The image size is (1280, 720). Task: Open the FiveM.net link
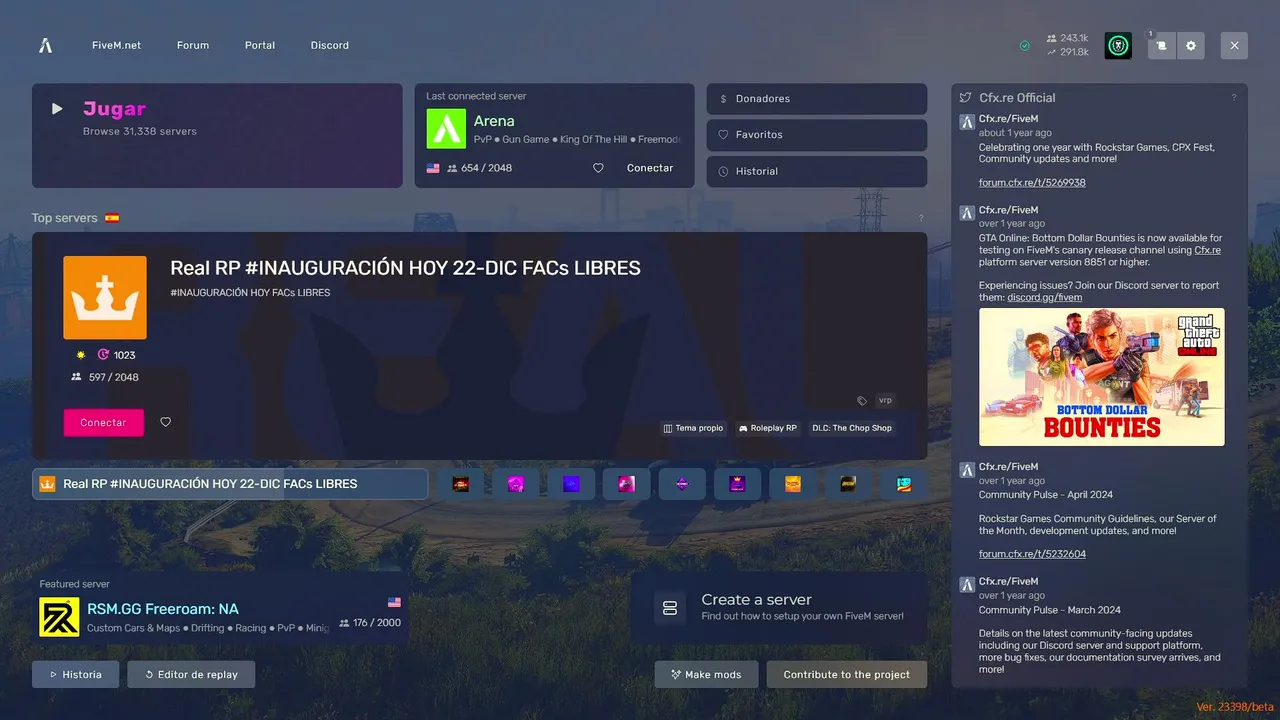click(116, 45)
